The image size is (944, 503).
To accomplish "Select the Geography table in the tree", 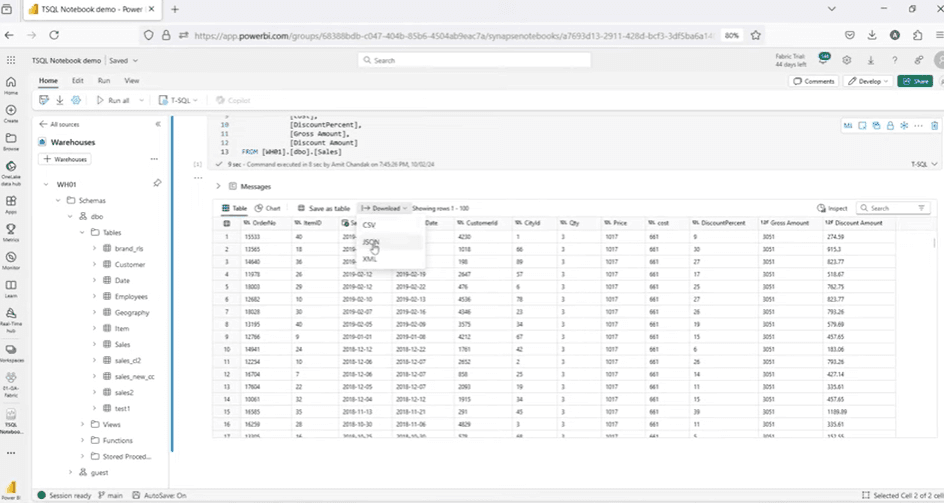I will click(132, 313).
